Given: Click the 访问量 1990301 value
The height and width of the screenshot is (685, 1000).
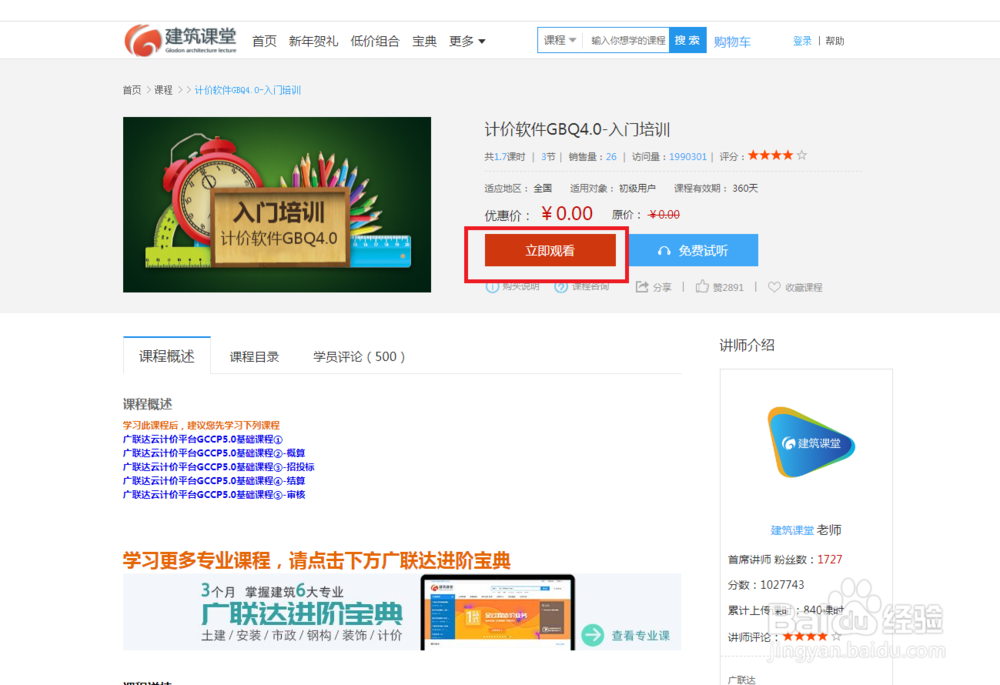Looking at the screenshot, I should [x=688, y=157].
